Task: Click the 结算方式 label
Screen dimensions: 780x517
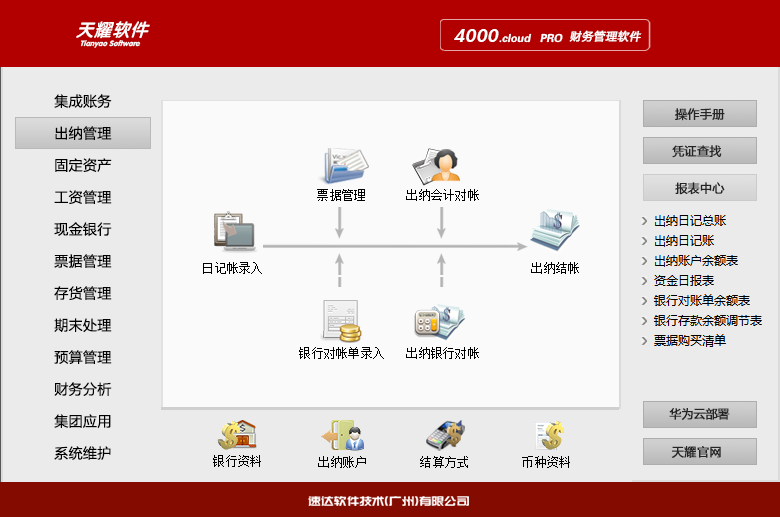Action: [444, 462]
